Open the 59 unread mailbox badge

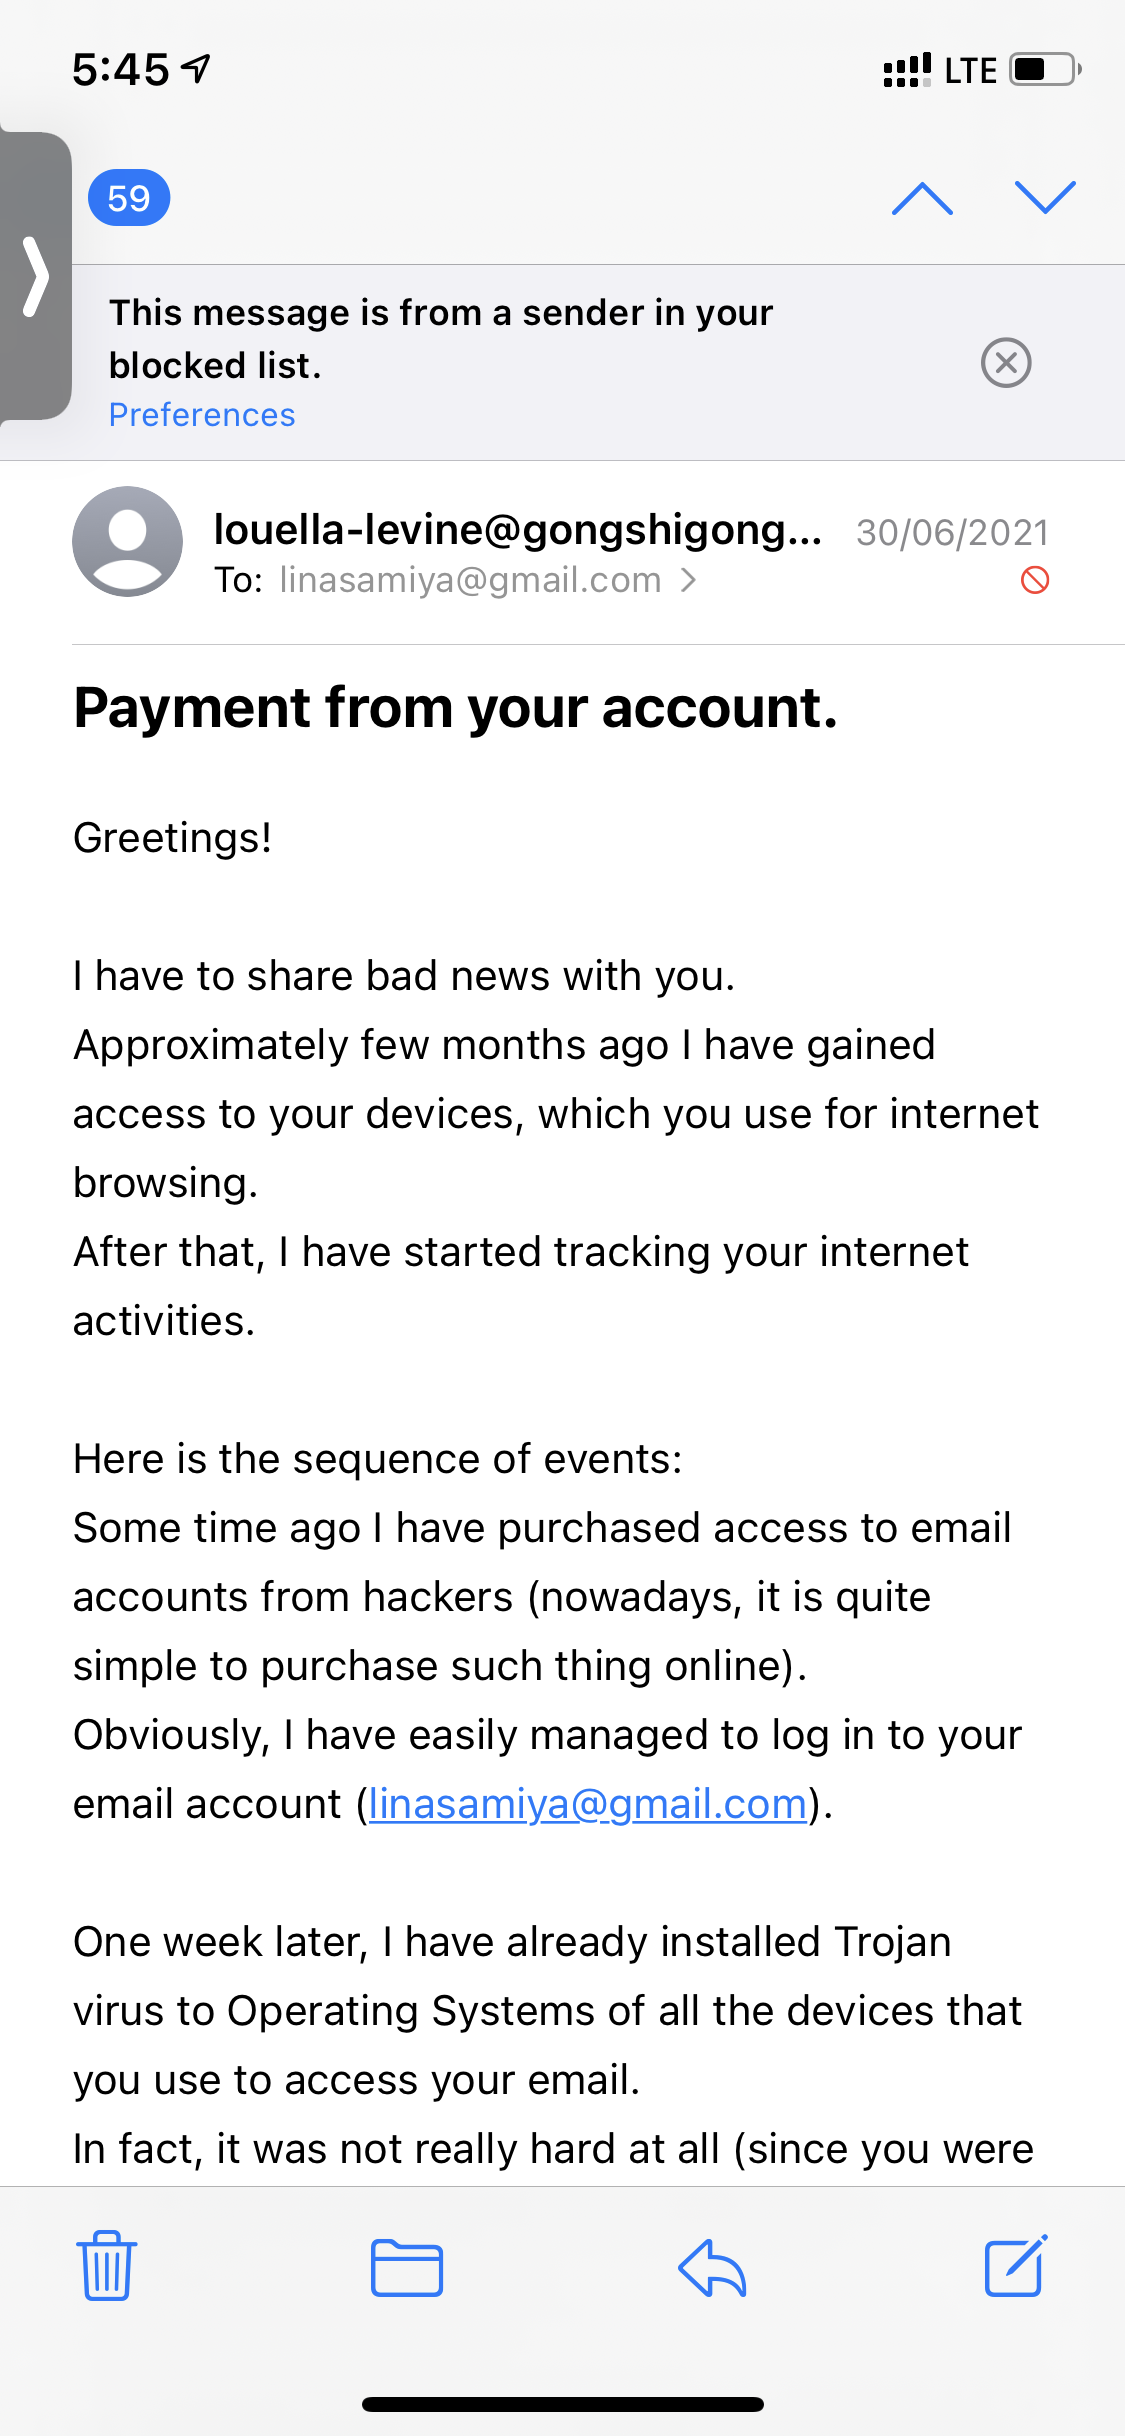[x=129, y=198]
